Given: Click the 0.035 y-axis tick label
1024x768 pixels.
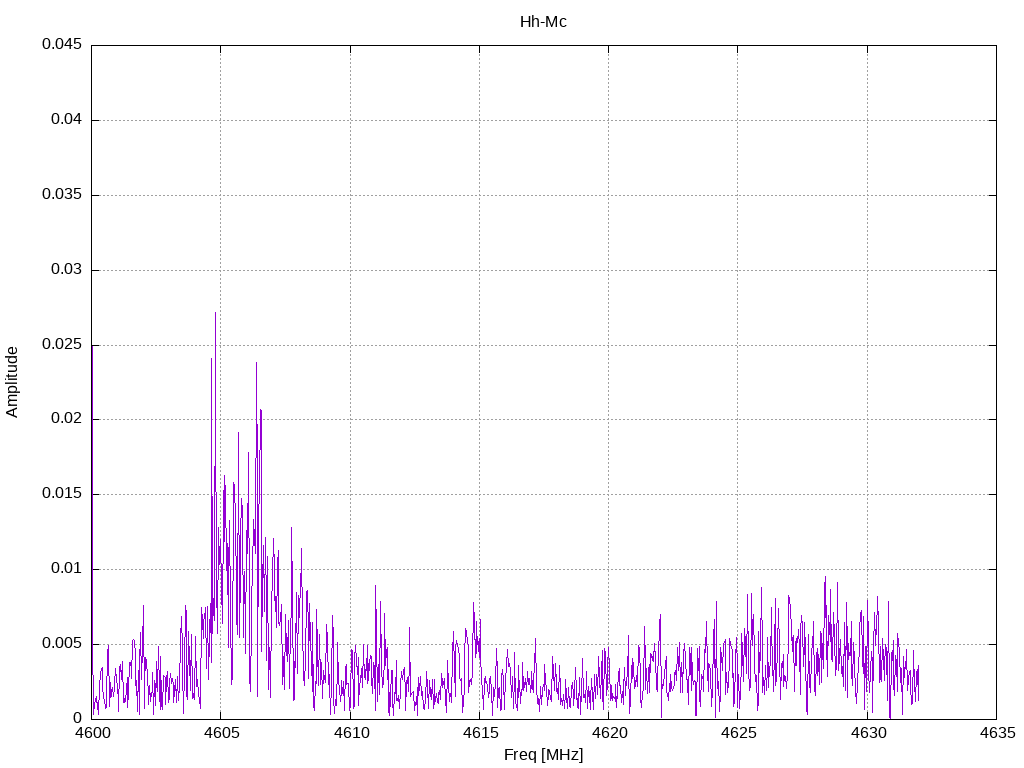Looking at the screenshot, I should [x=61, y=195].
